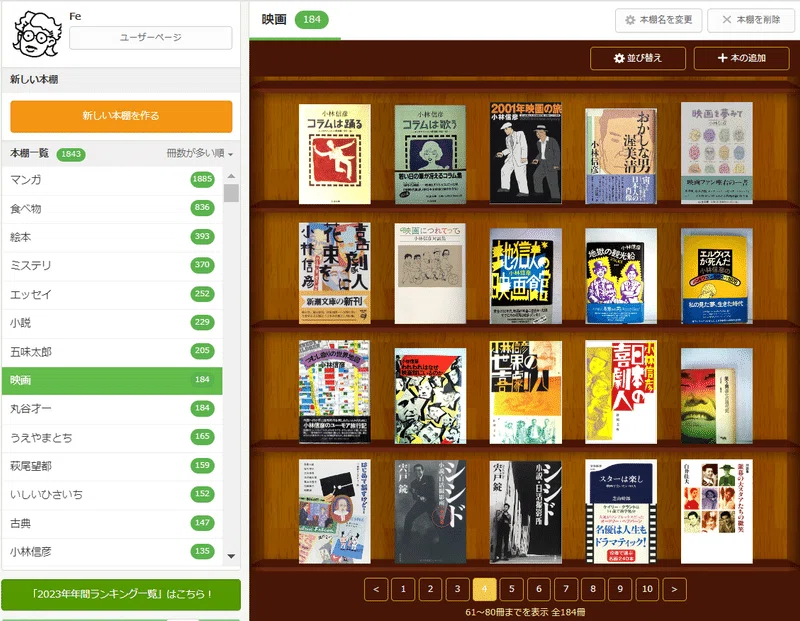Open the 日本の喜劇人 cover
800x621 pixels.
click(x=621, y=392)
